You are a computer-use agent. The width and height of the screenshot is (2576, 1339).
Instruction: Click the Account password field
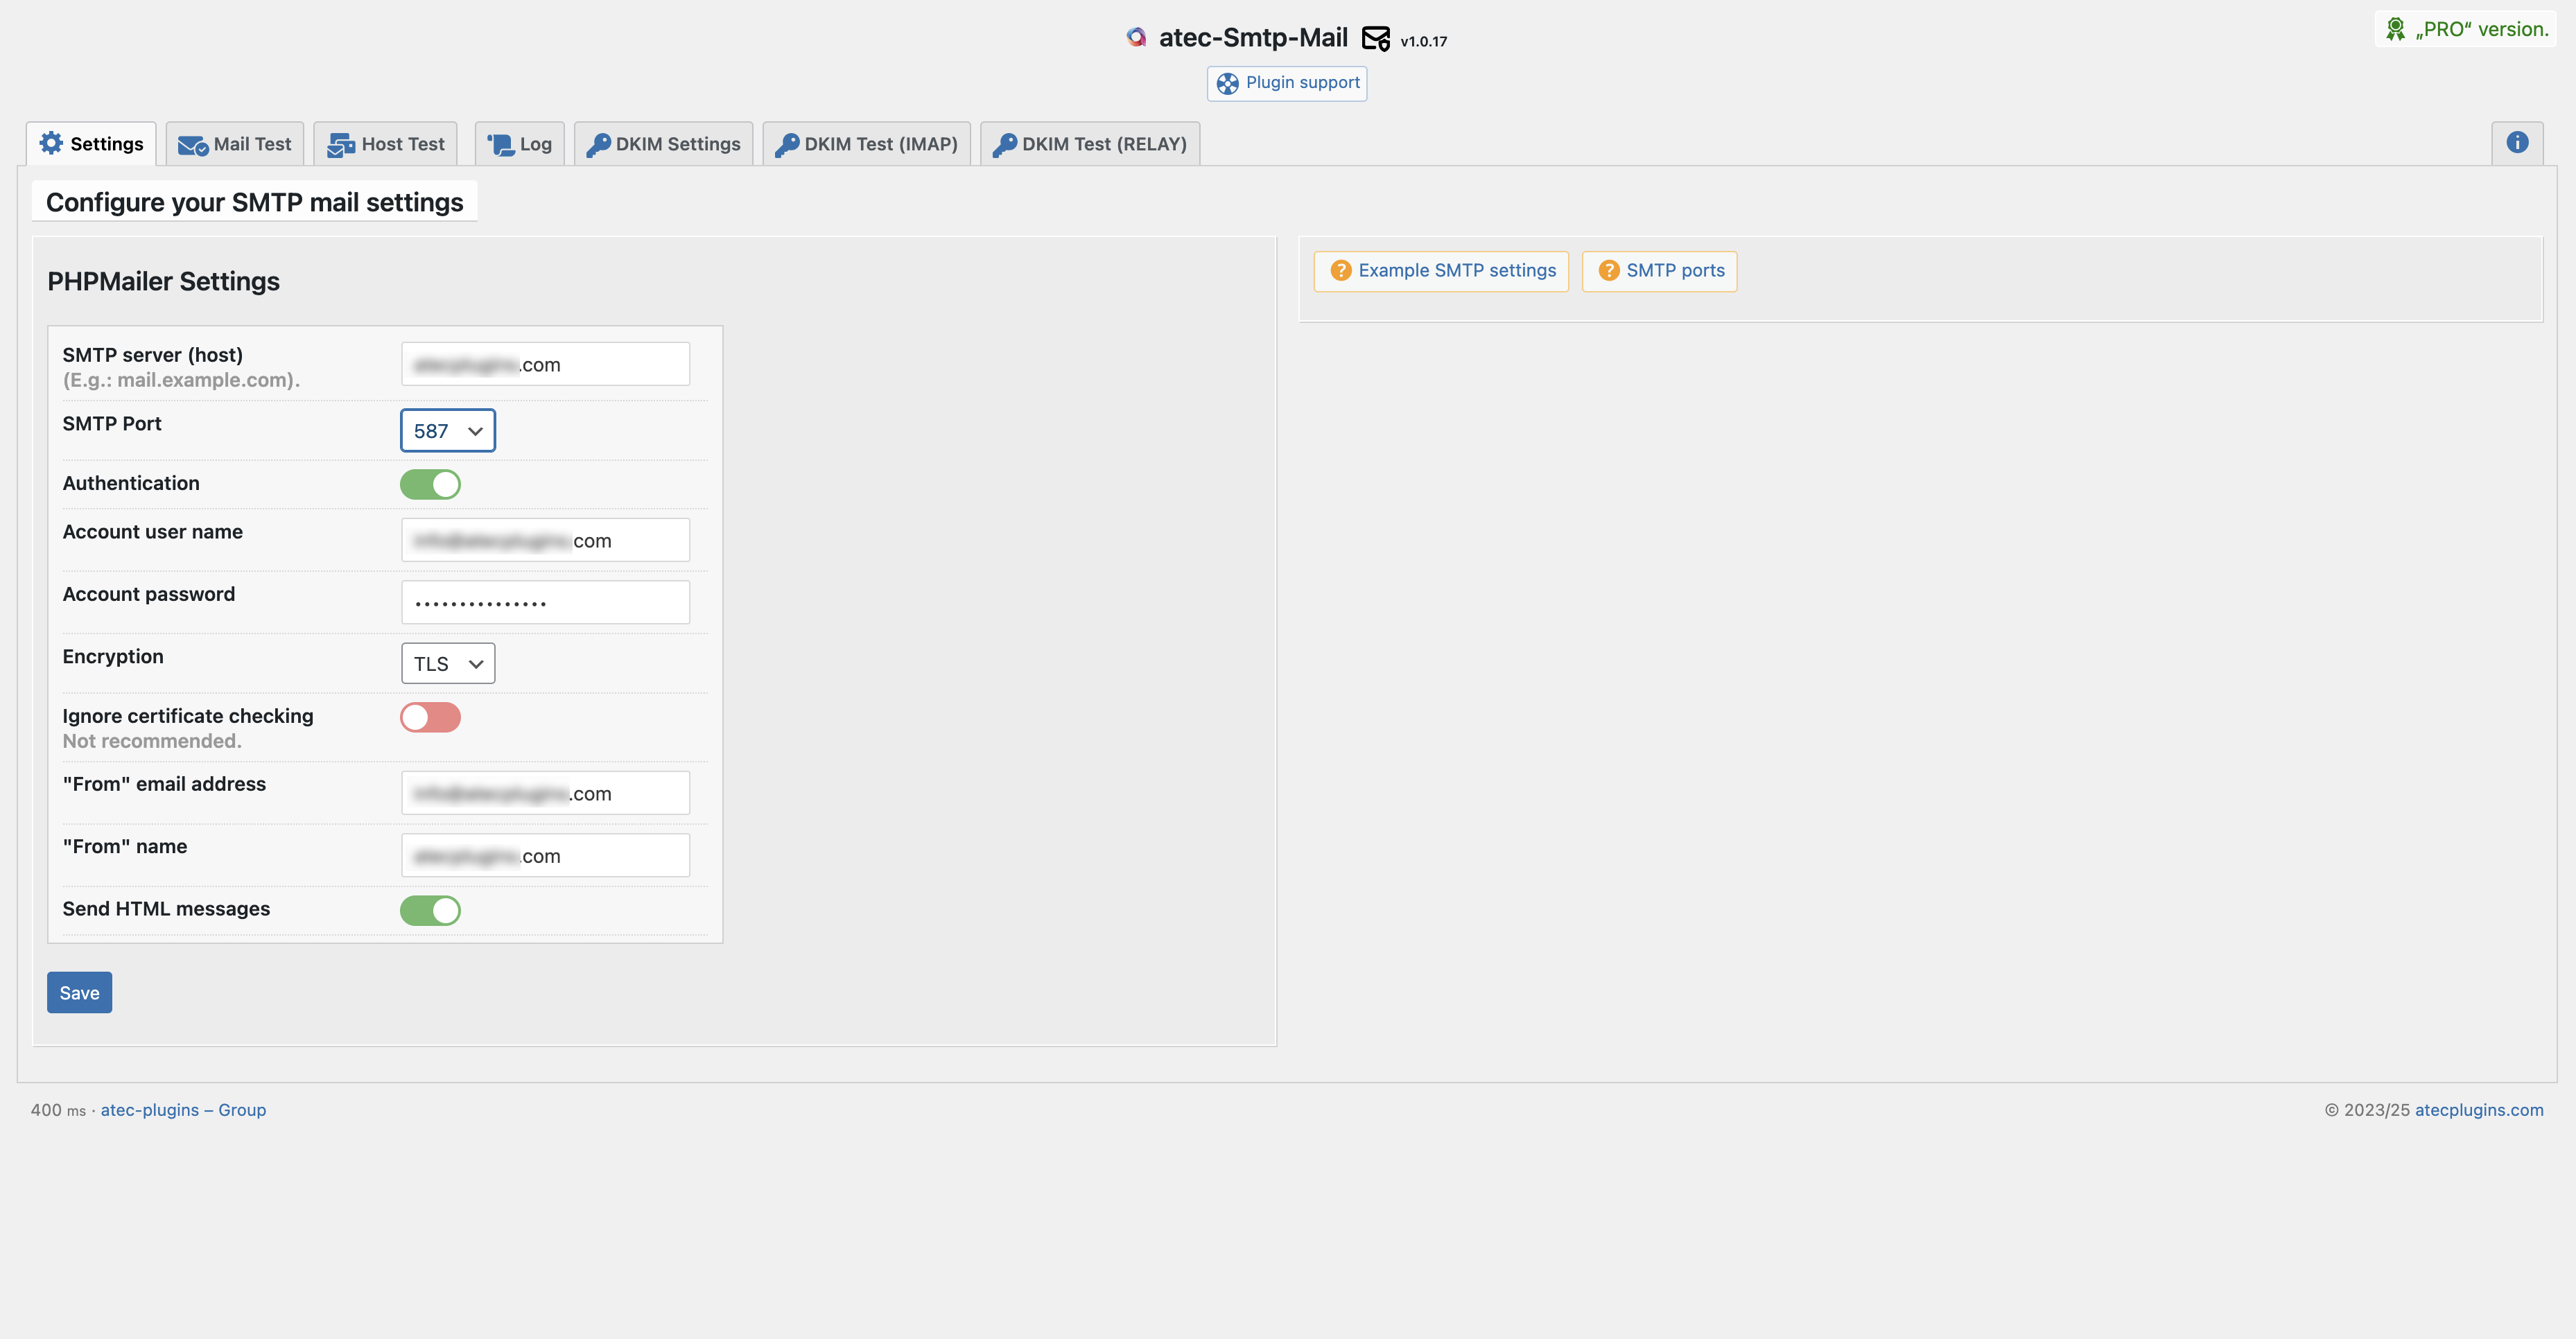tap(545, 602)
